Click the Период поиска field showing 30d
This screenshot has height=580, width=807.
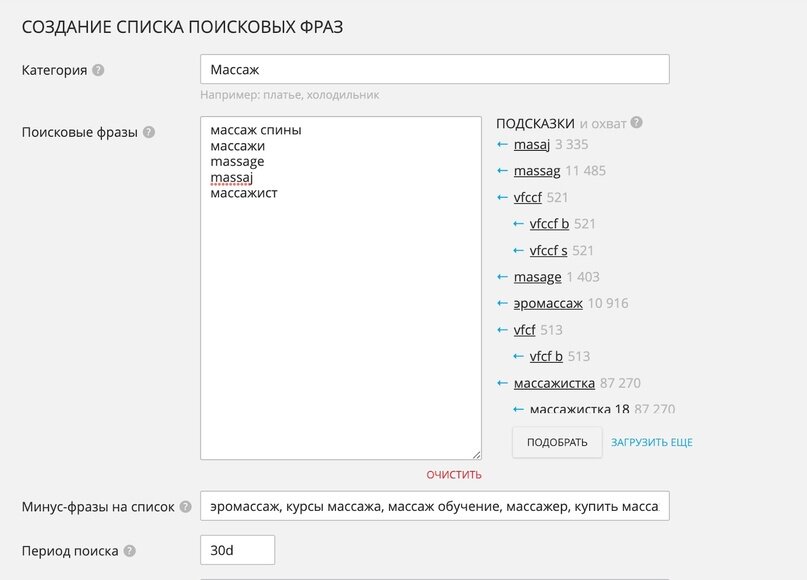[237, 550]
